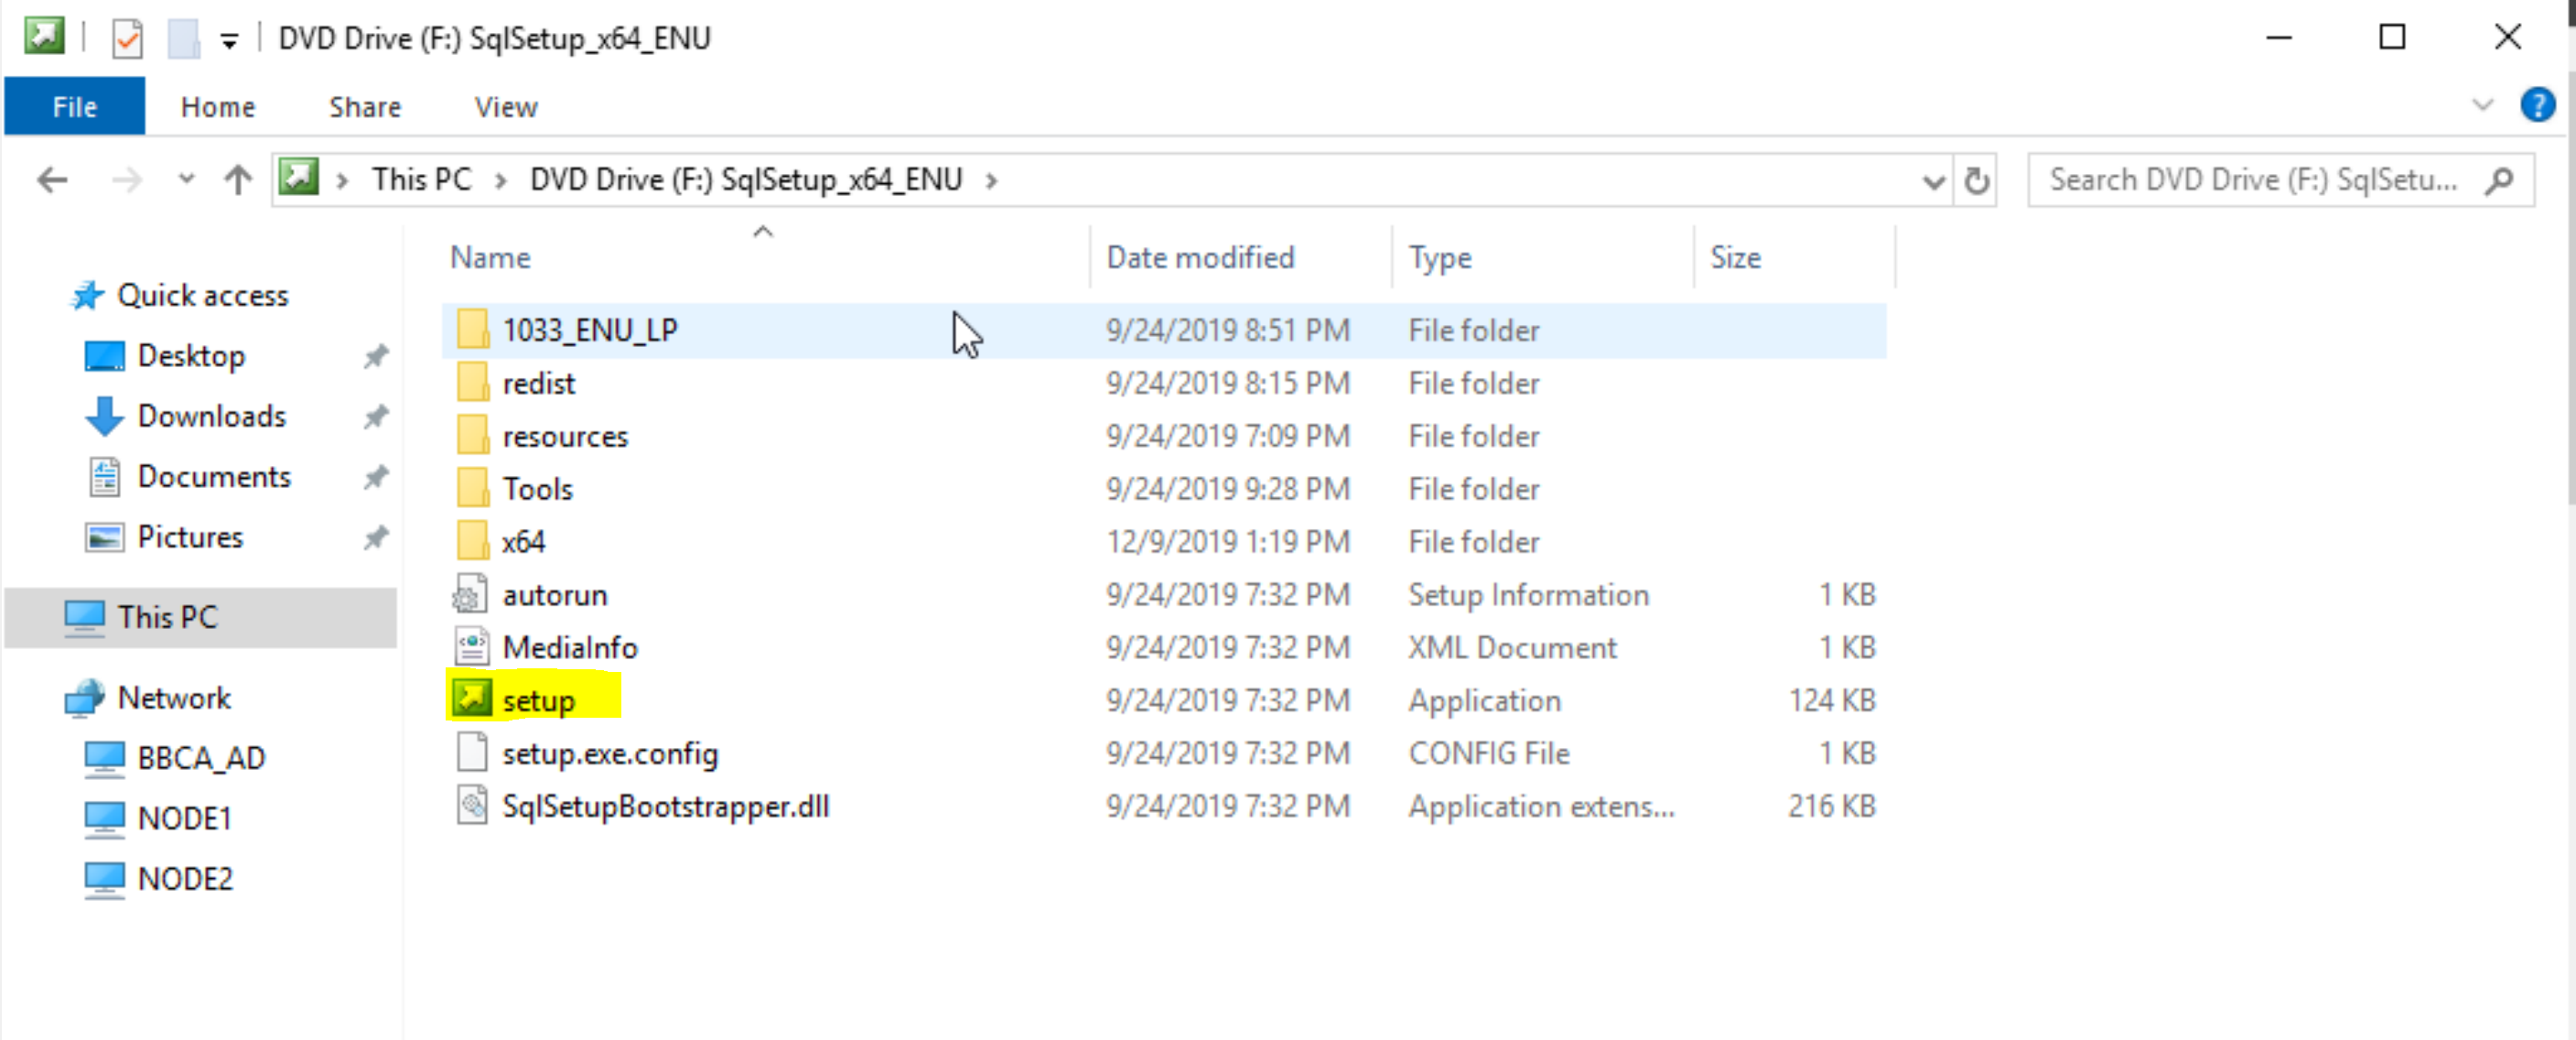
Task: Open Pictures in the navigation pane
Action: pyautogui.click(x=190, y=538)
